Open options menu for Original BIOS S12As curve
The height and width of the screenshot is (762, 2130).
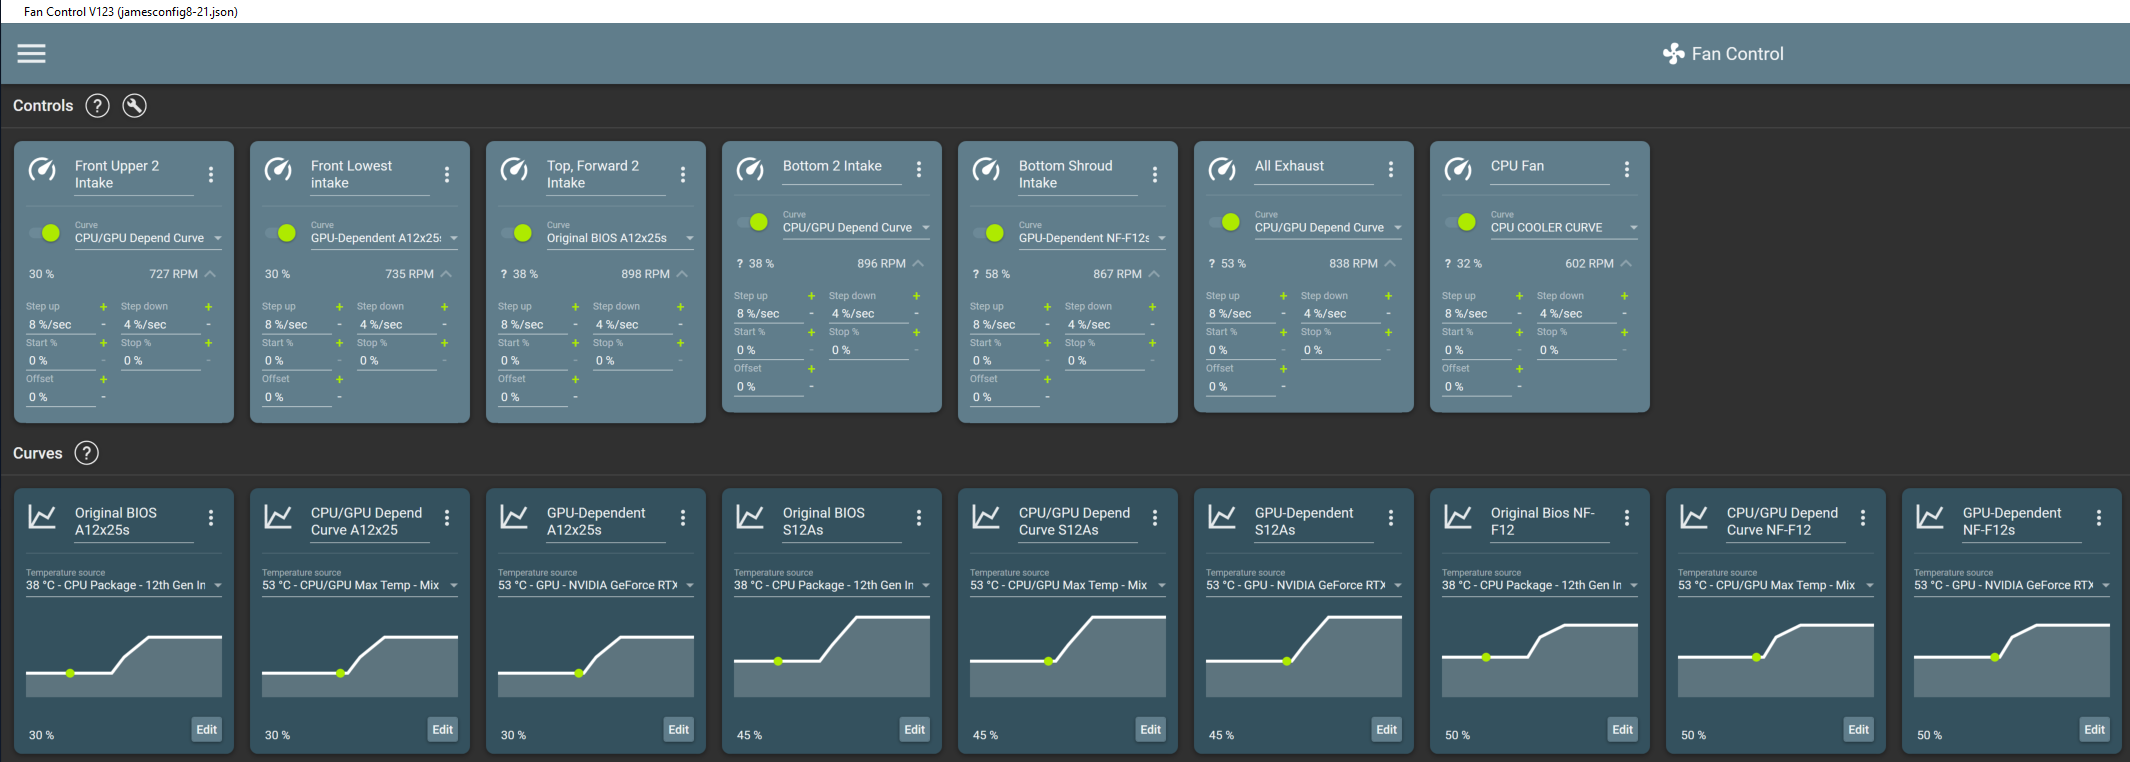click(x=919, y=517)
